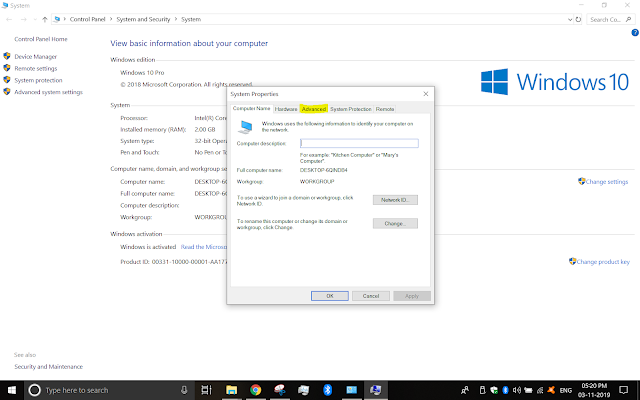
Task: Open File Explorer from the taskbar
Action: click(231, 390)
